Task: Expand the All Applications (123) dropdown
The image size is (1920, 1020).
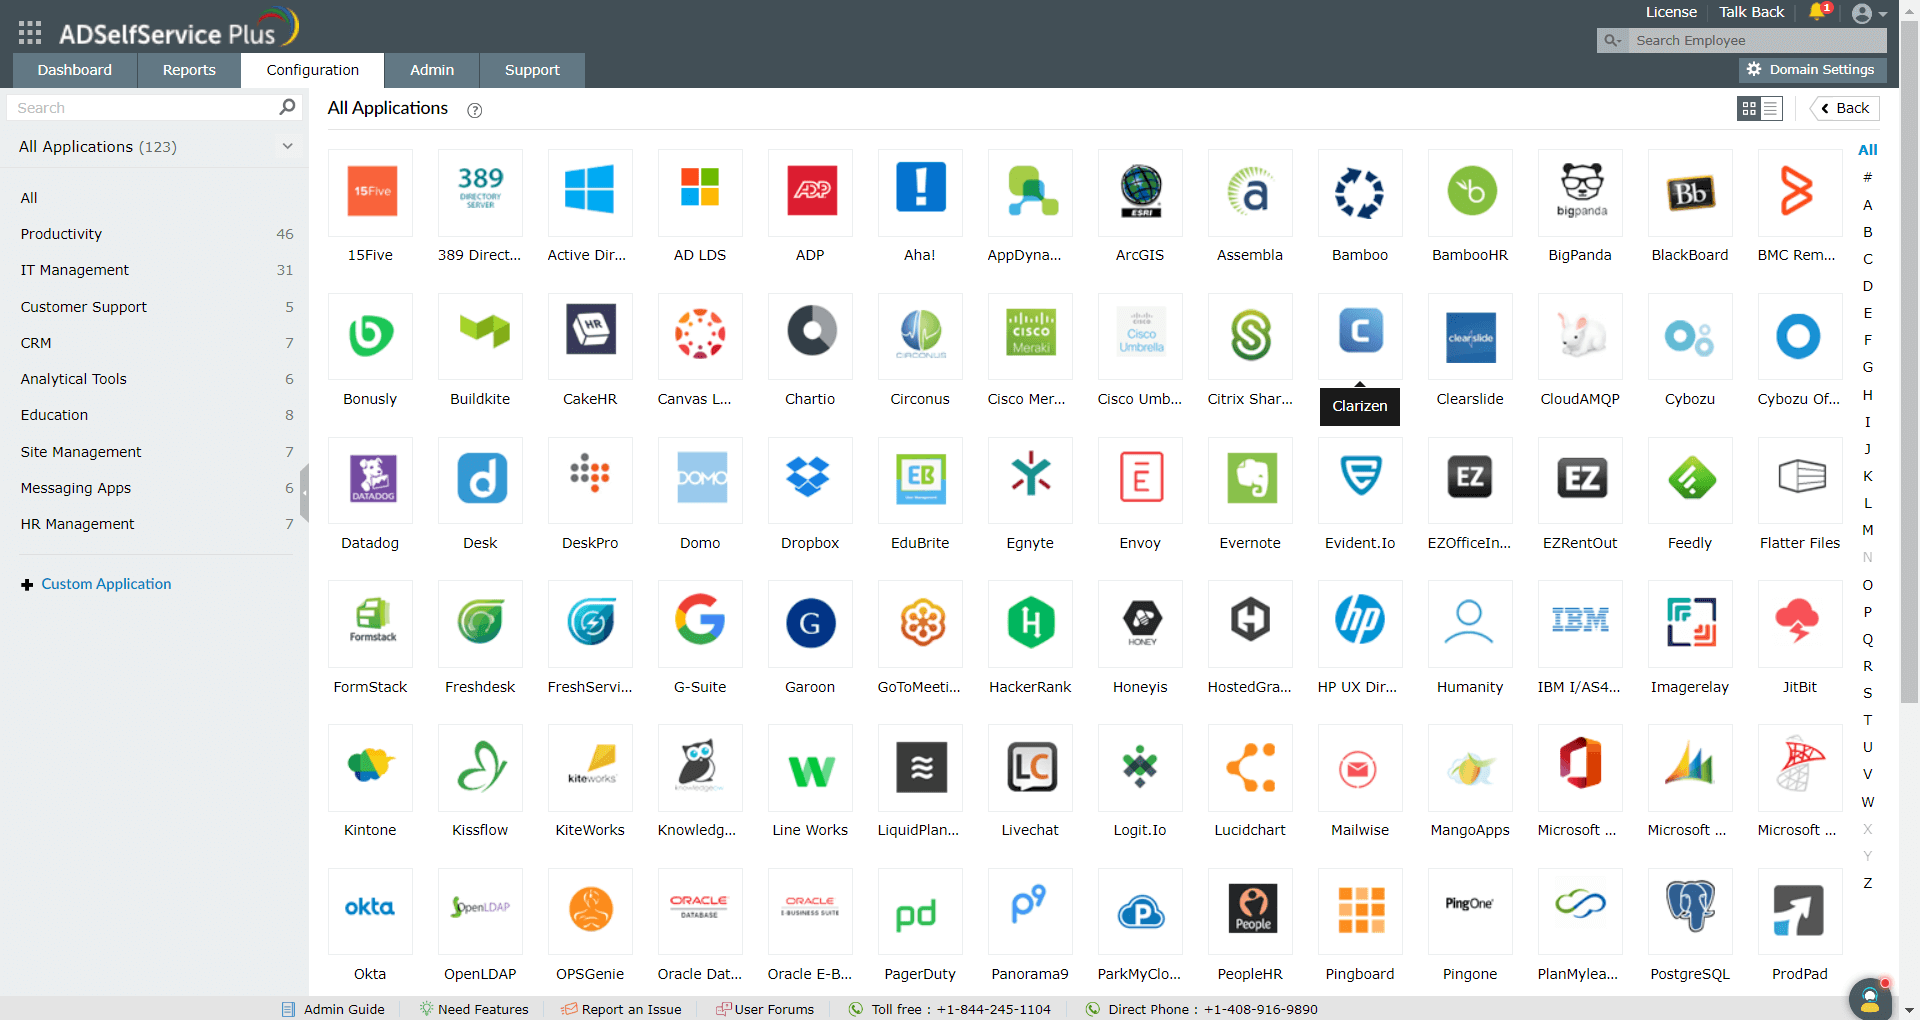Action: point(287,146)
